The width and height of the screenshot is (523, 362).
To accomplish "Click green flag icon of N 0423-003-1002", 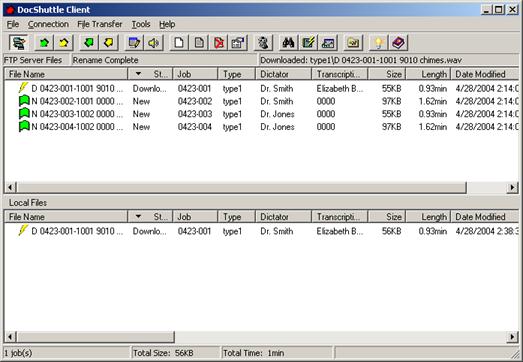I will [x=24, y=113].
